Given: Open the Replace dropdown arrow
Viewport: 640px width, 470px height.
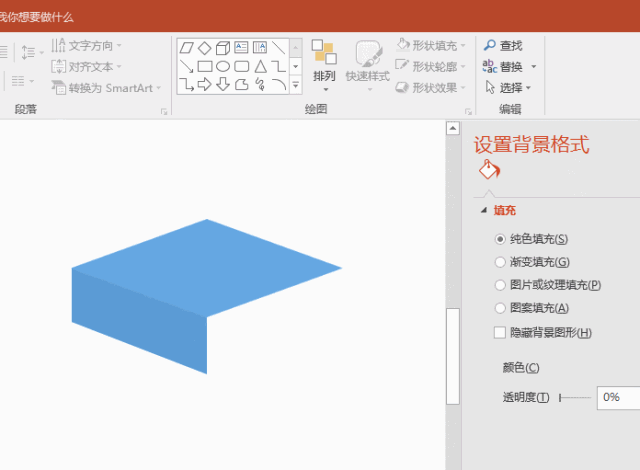Looking at the screenshot, I should coord(533,67).
